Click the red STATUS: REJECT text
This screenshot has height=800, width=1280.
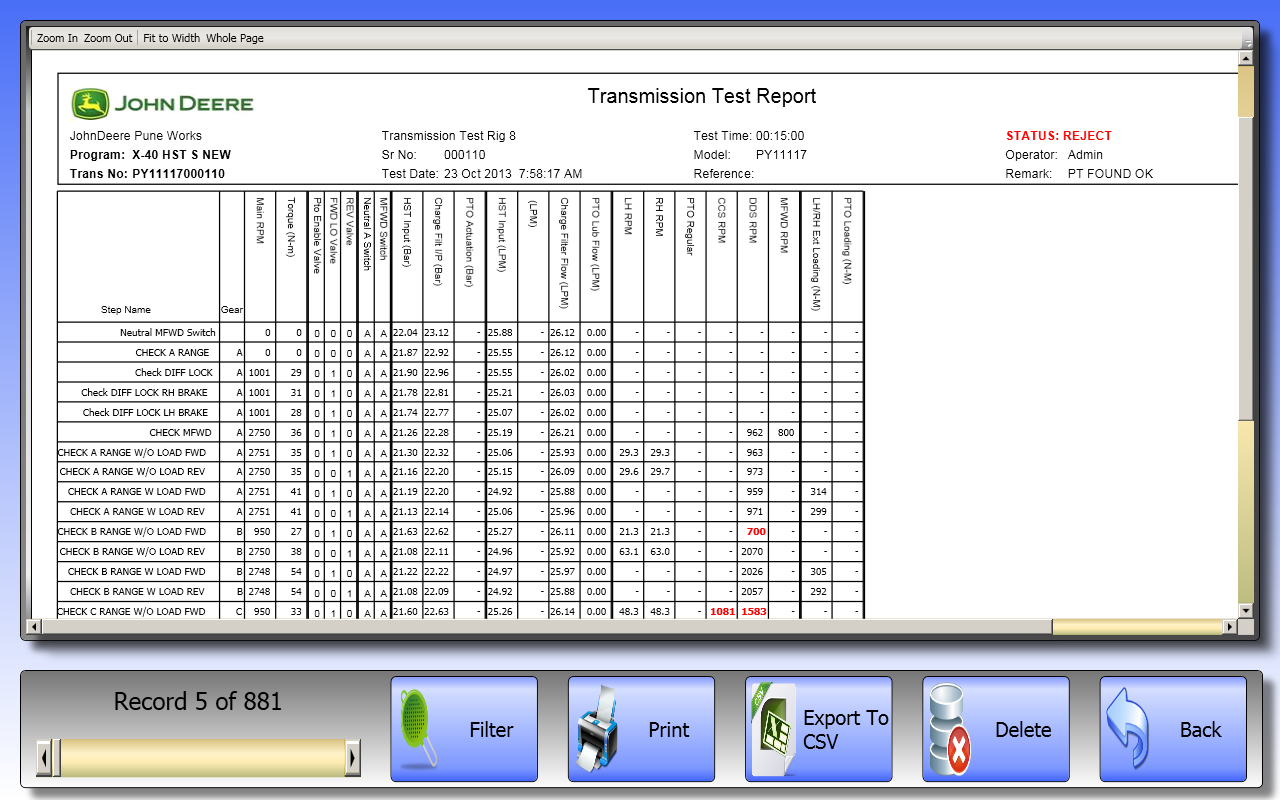tap(1058, 136)
